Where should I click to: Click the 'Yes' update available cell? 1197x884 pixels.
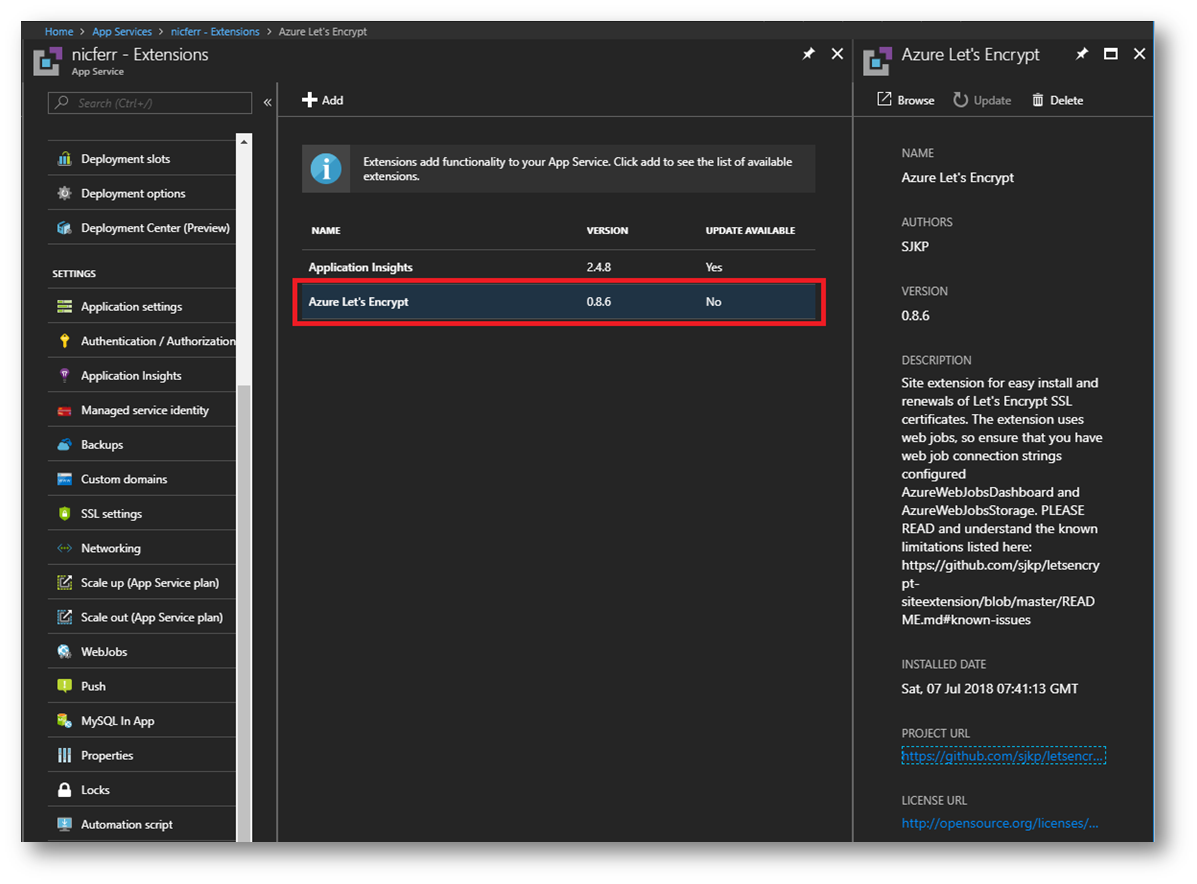click(x=714, y=267)
